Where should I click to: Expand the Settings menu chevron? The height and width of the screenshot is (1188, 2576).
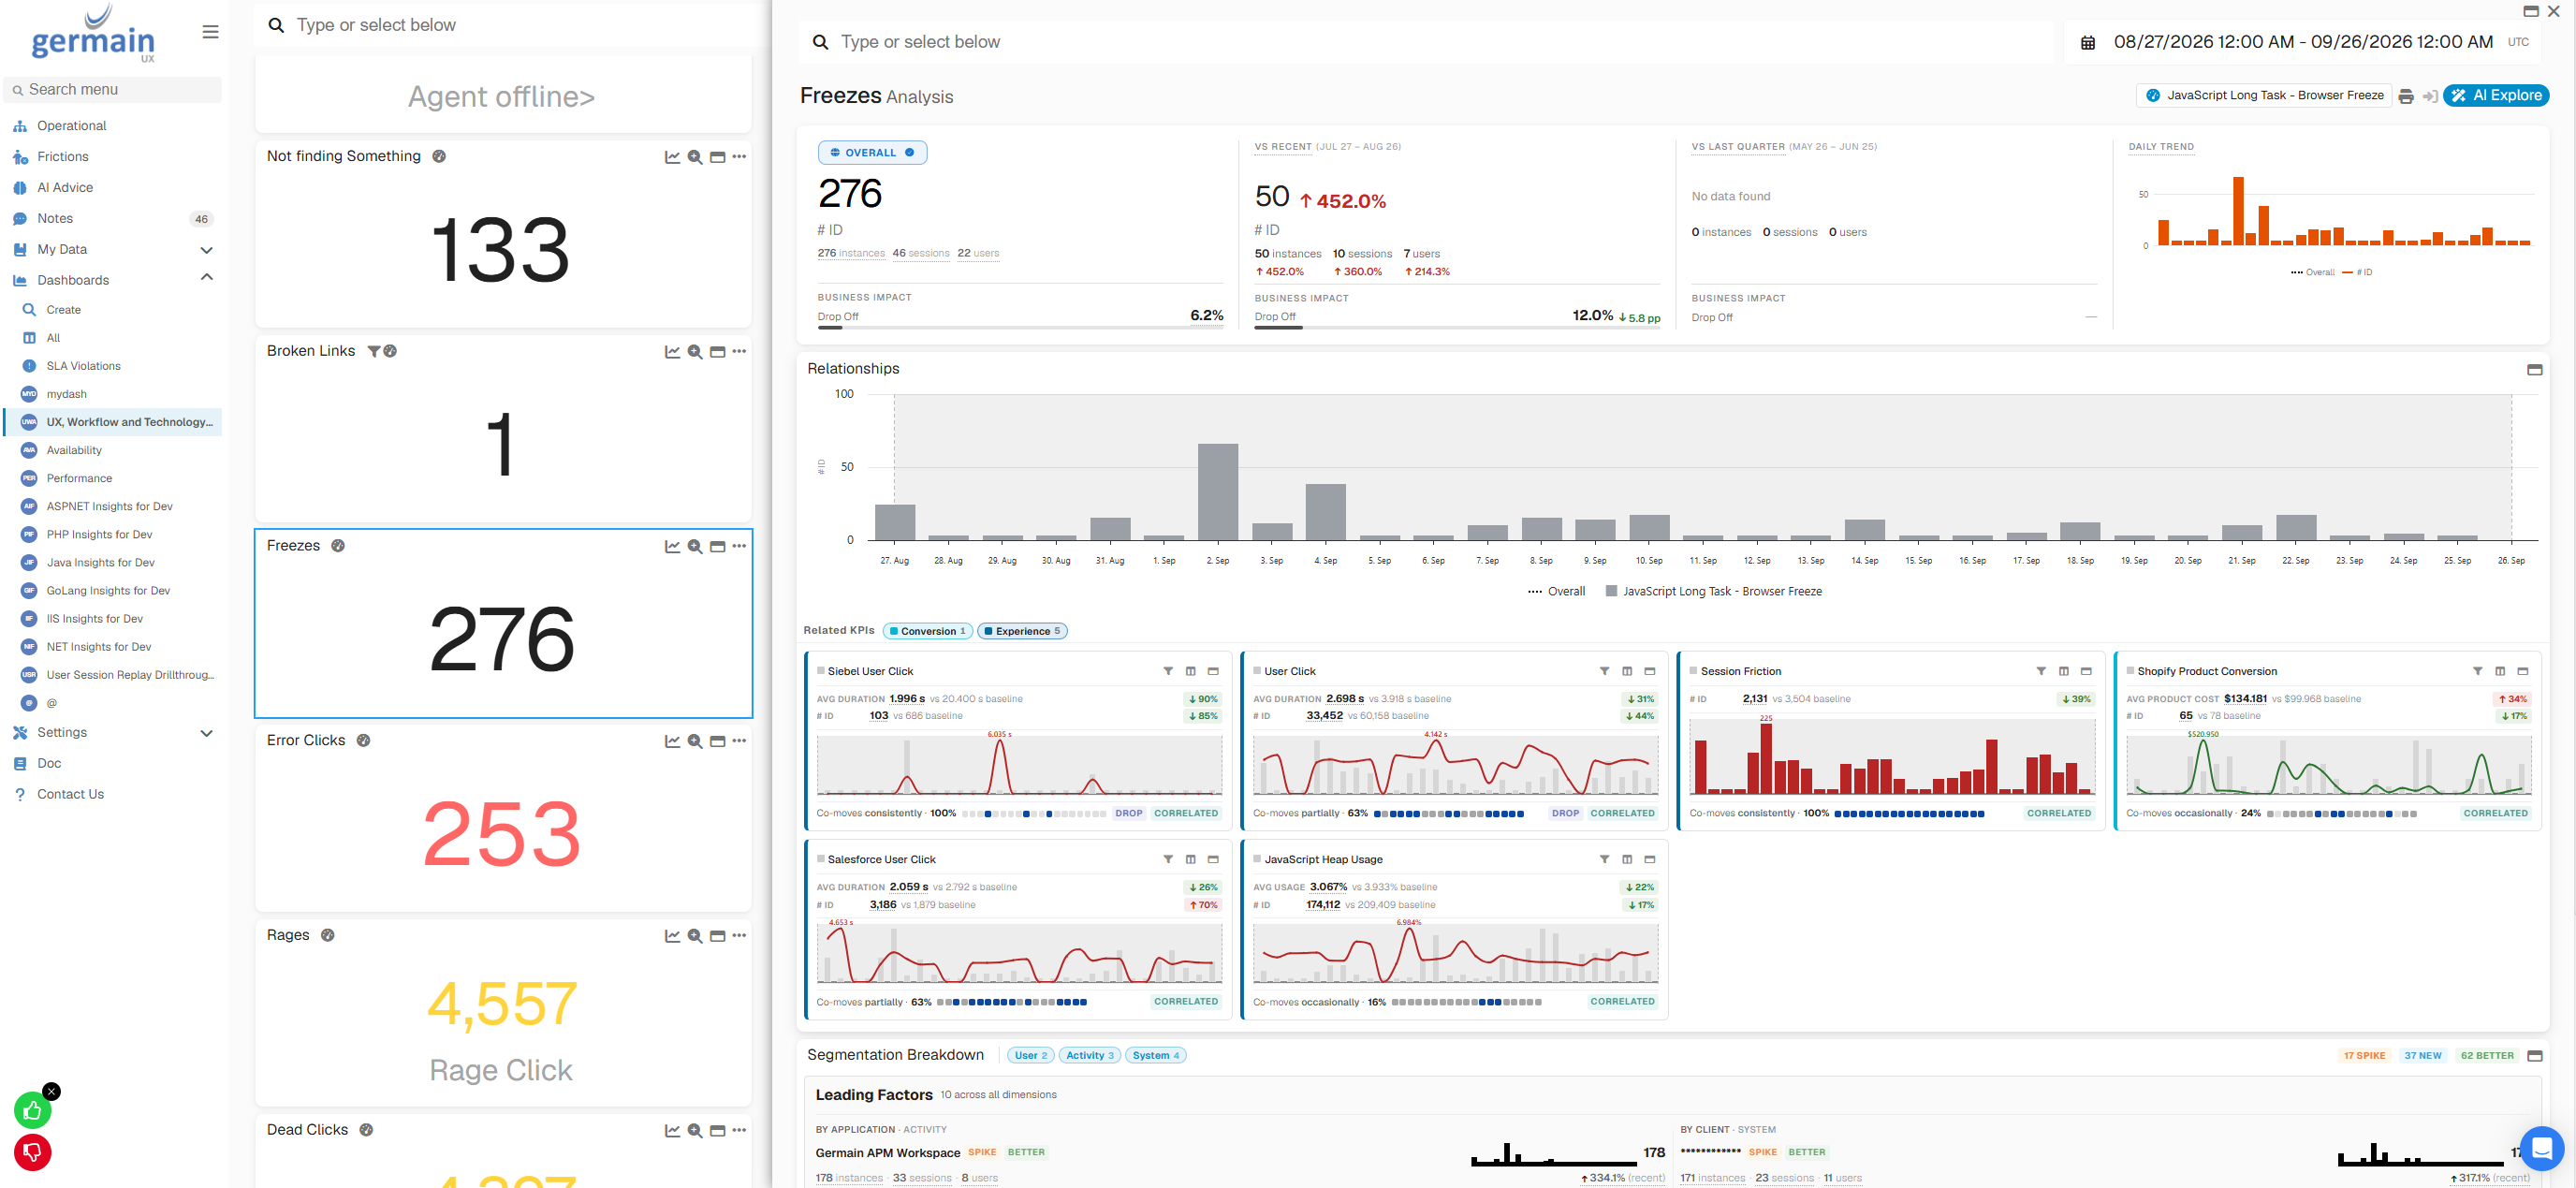(x=206, y=733)
